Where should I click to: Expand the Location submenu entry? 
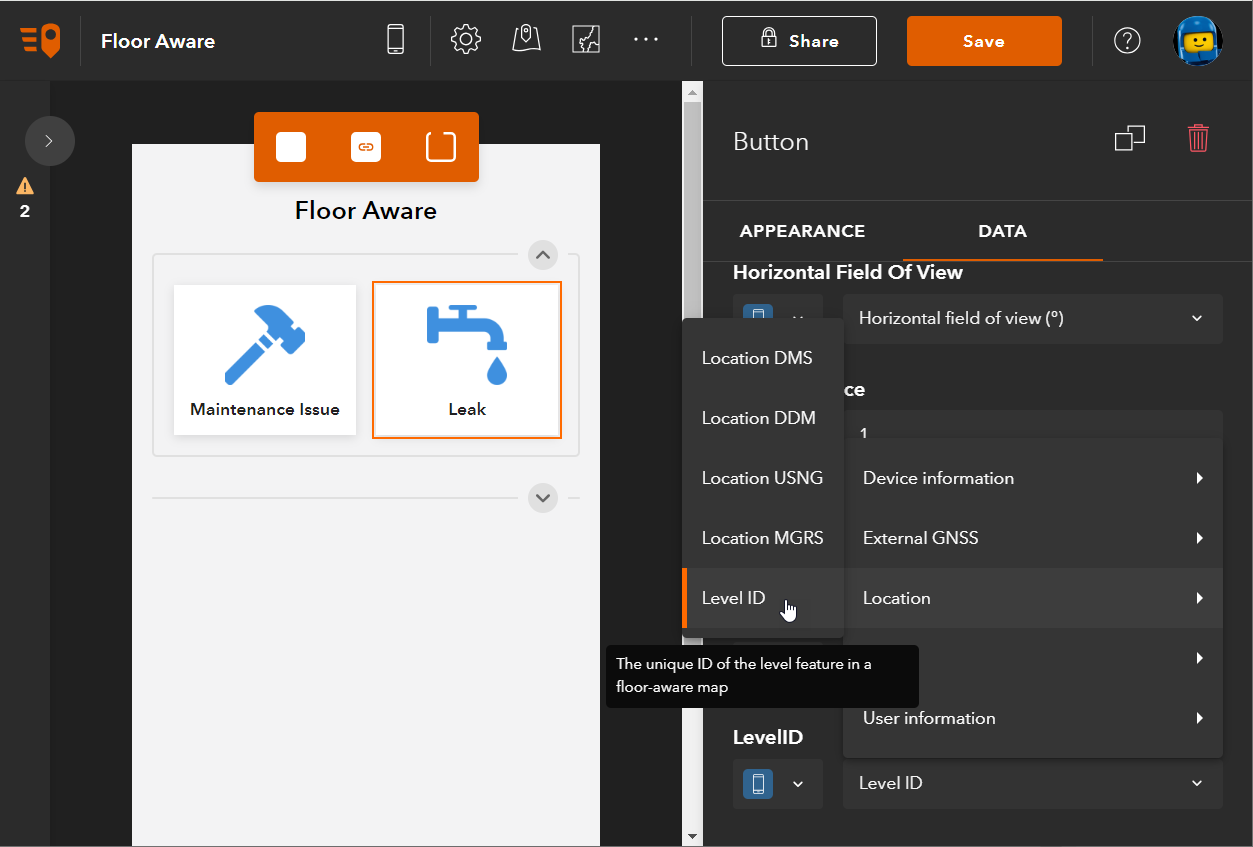click(x=1033, y=597)
